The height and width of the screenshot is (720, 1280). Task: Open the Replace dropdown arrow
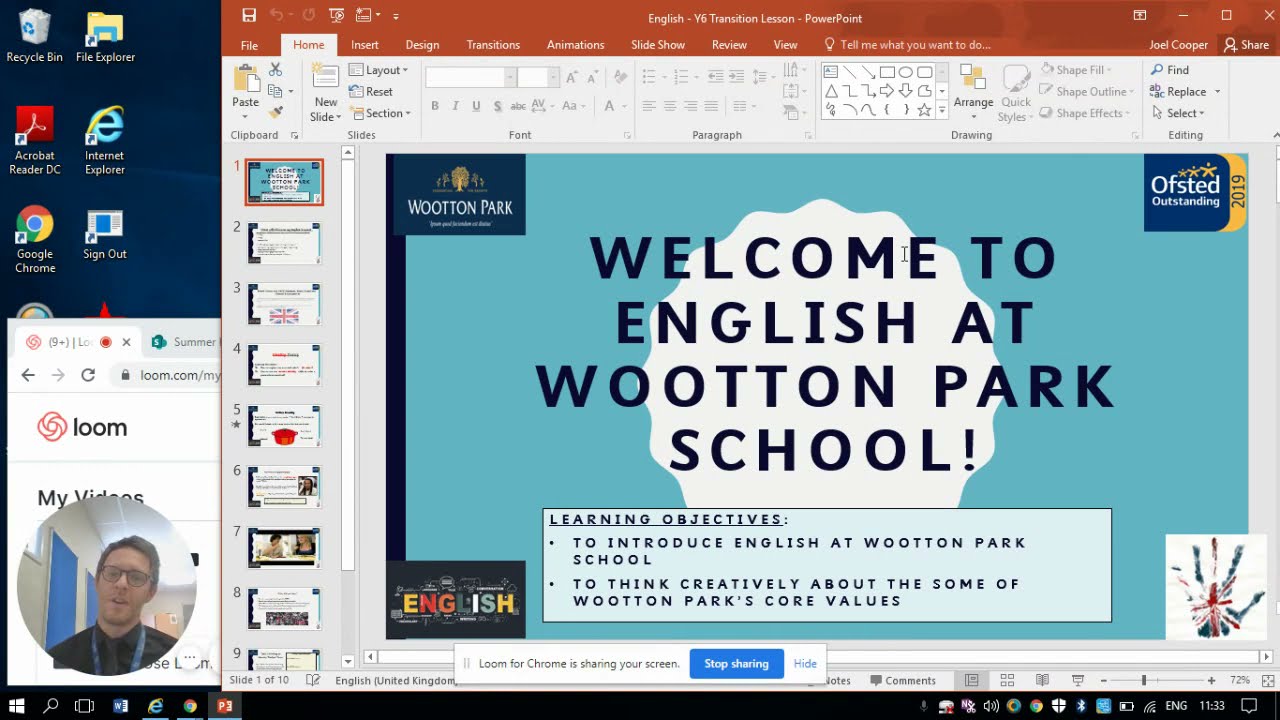pyautogui.click(x=1217, y=92)
